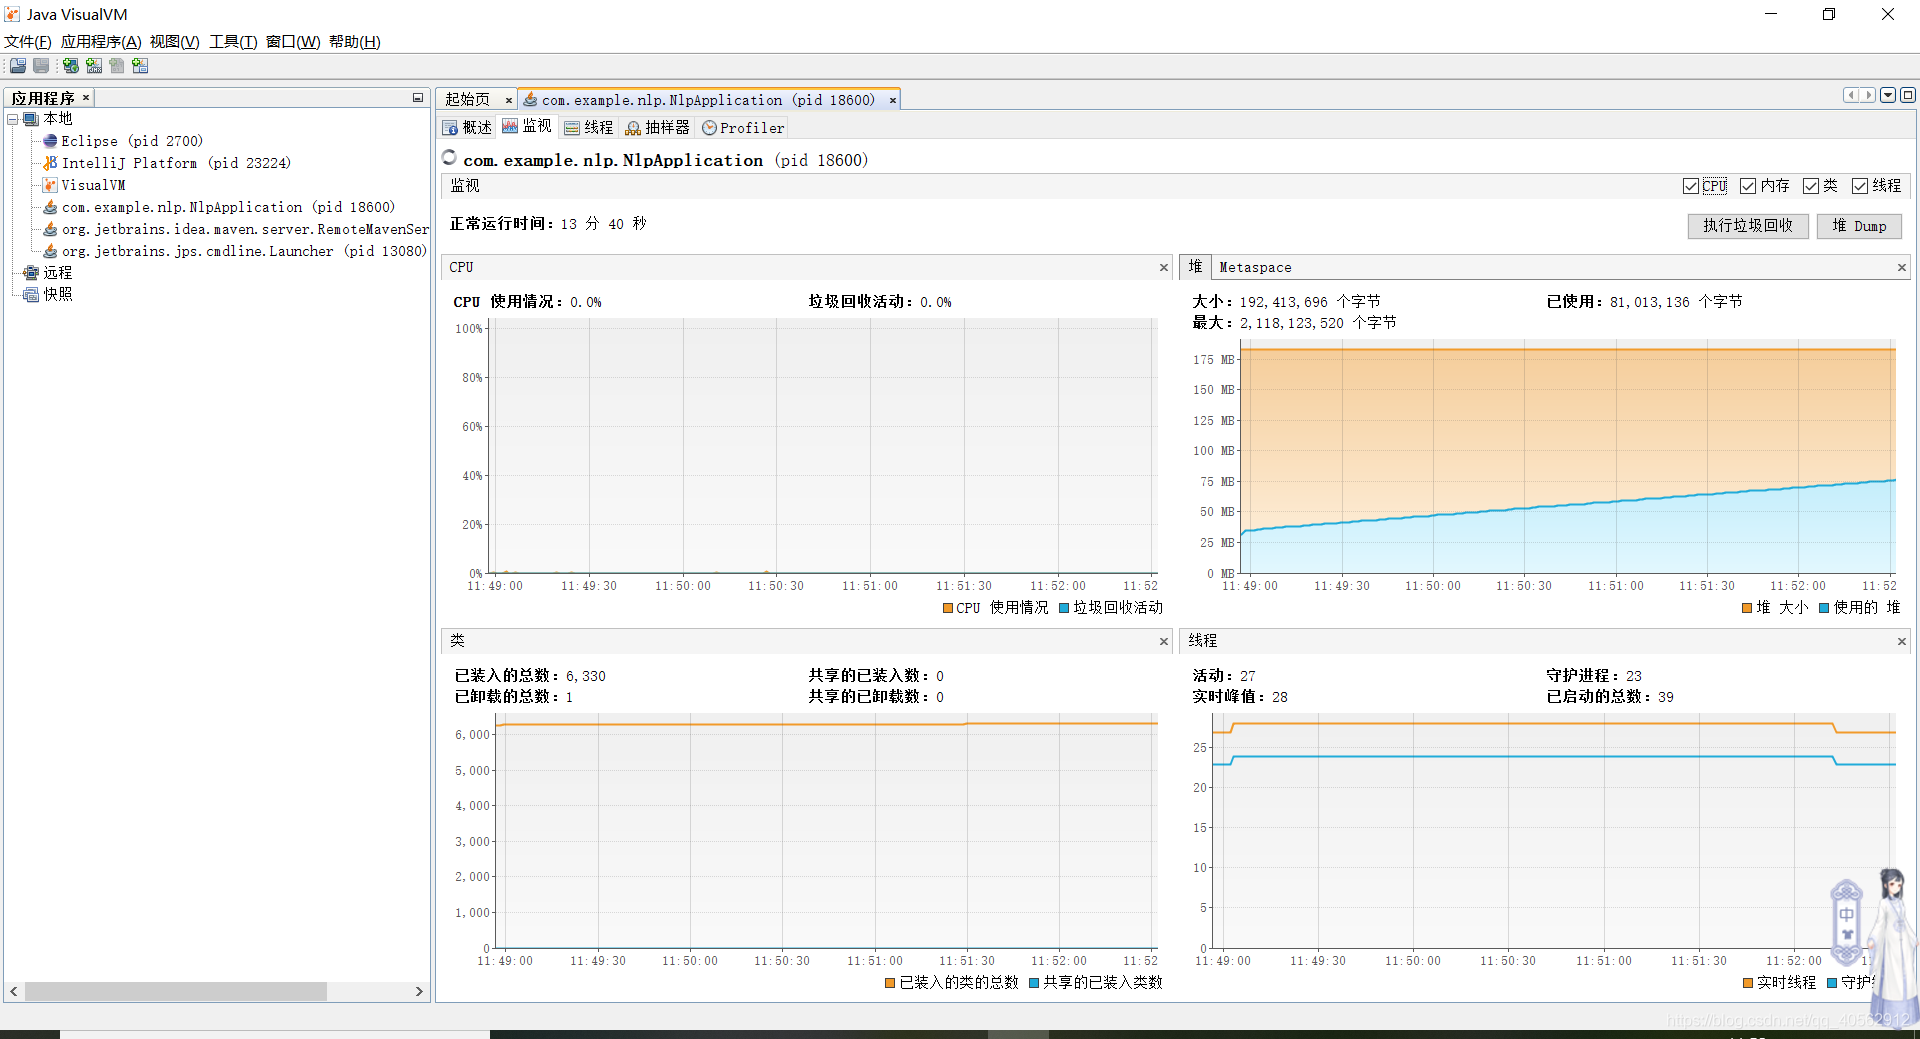
Task: Open the 应用程序 Applications menu
Action: point(101,42)
